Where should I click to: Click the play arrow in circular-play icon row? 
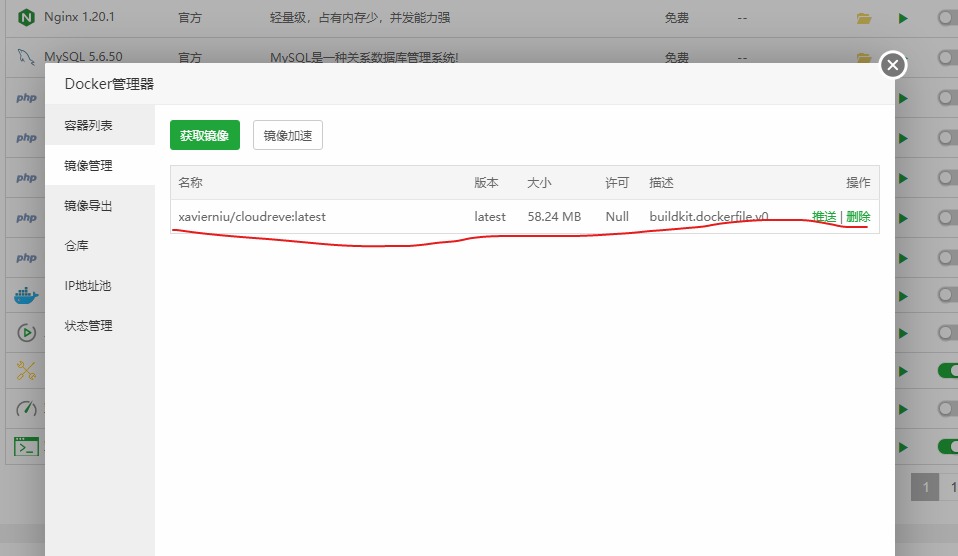(903, 334)
